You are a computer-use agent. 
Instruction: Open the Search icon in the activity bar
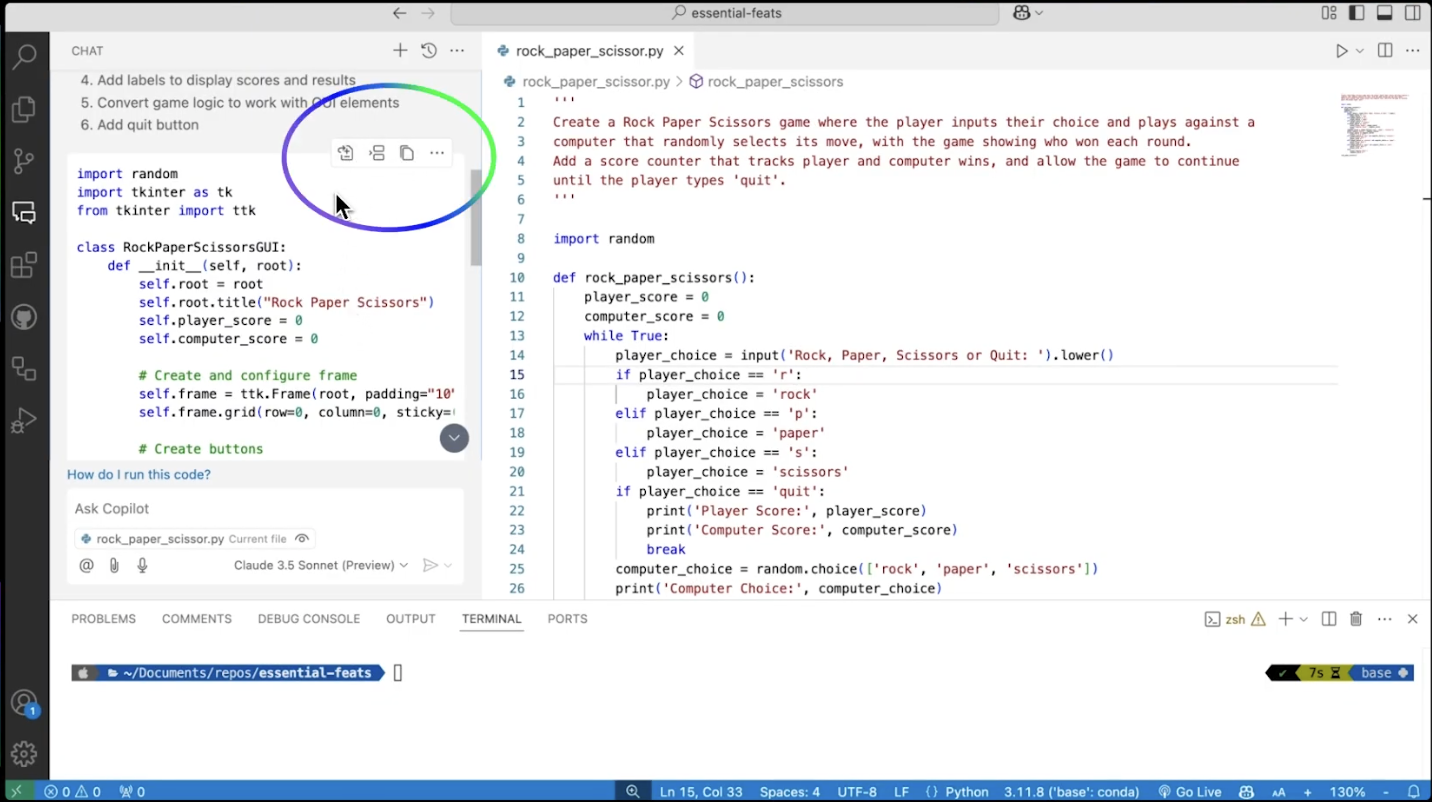(24, 57)
